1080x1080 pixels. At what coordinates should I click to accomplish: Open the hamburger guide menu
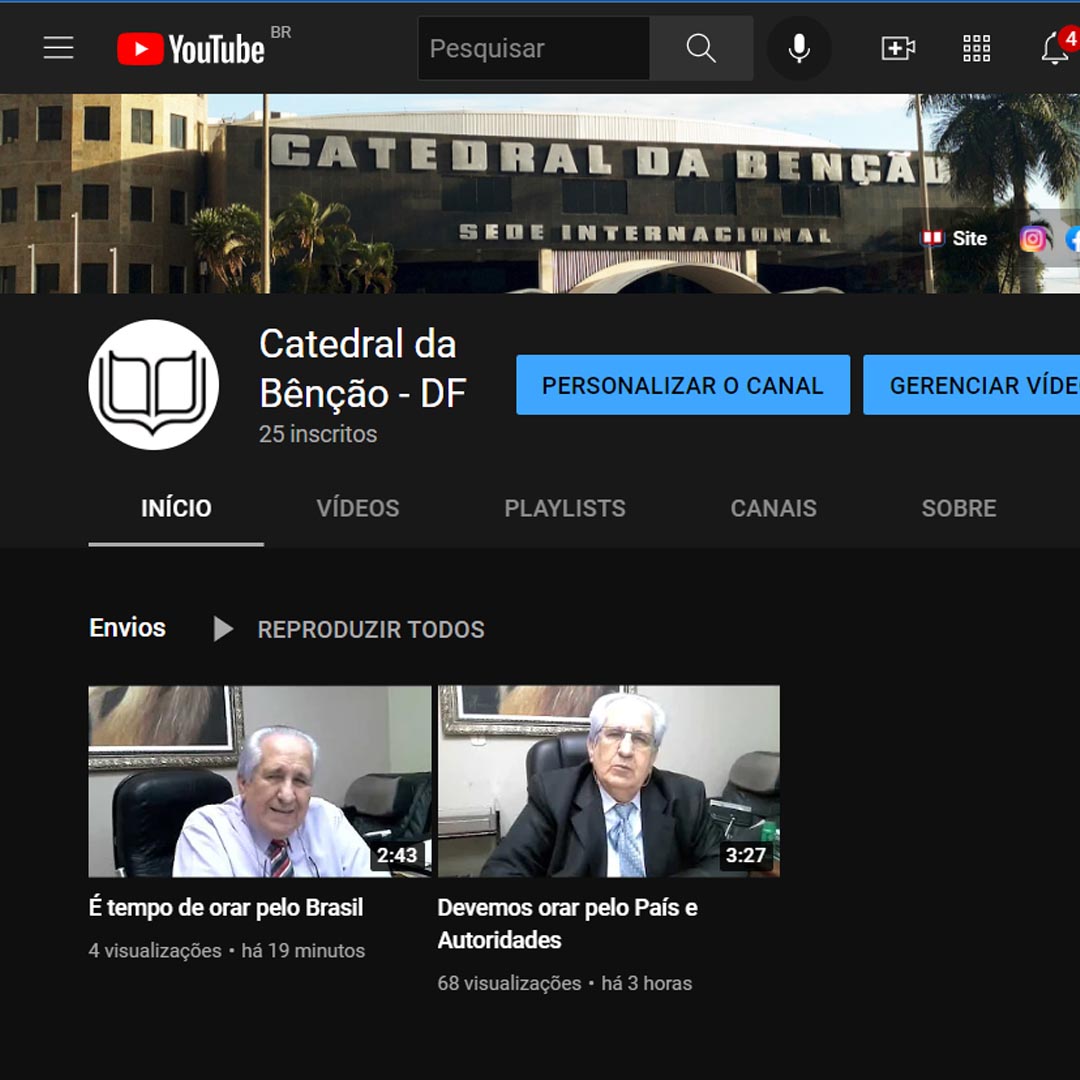click(x=59, y=48)
